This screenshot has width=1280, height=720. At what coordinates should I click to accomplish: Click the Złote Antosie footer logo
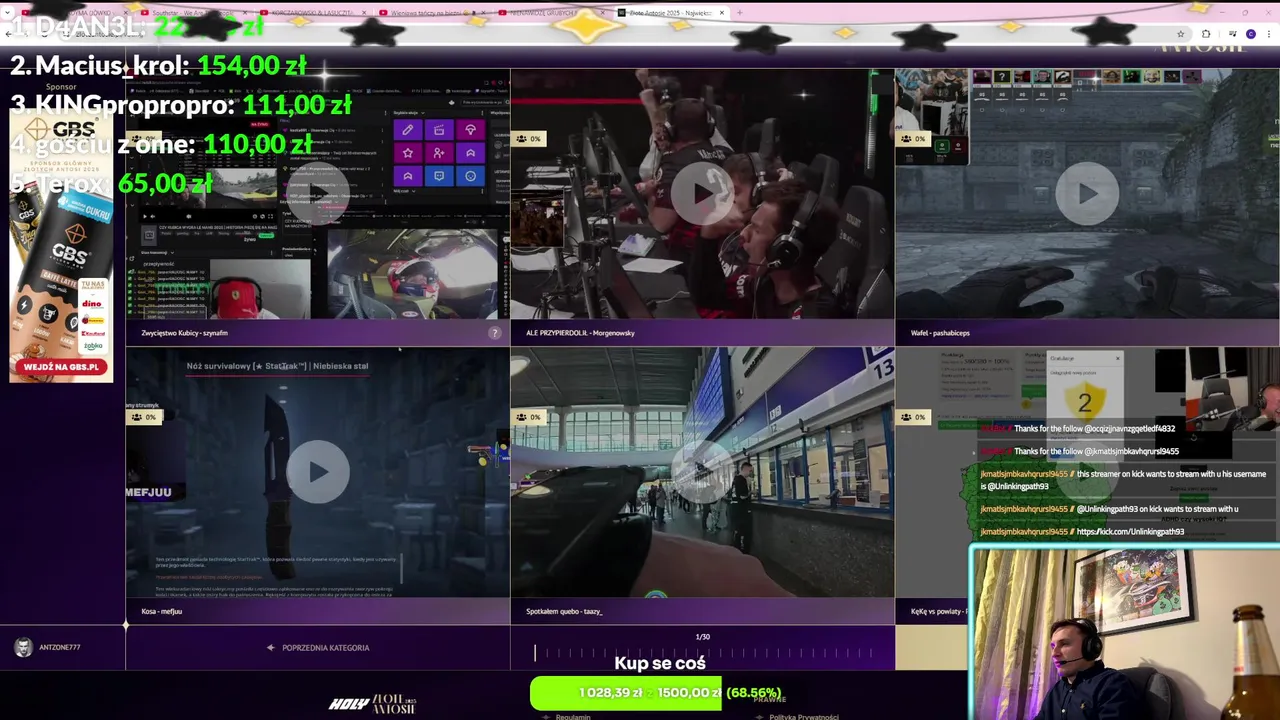[x=394, y=704]
